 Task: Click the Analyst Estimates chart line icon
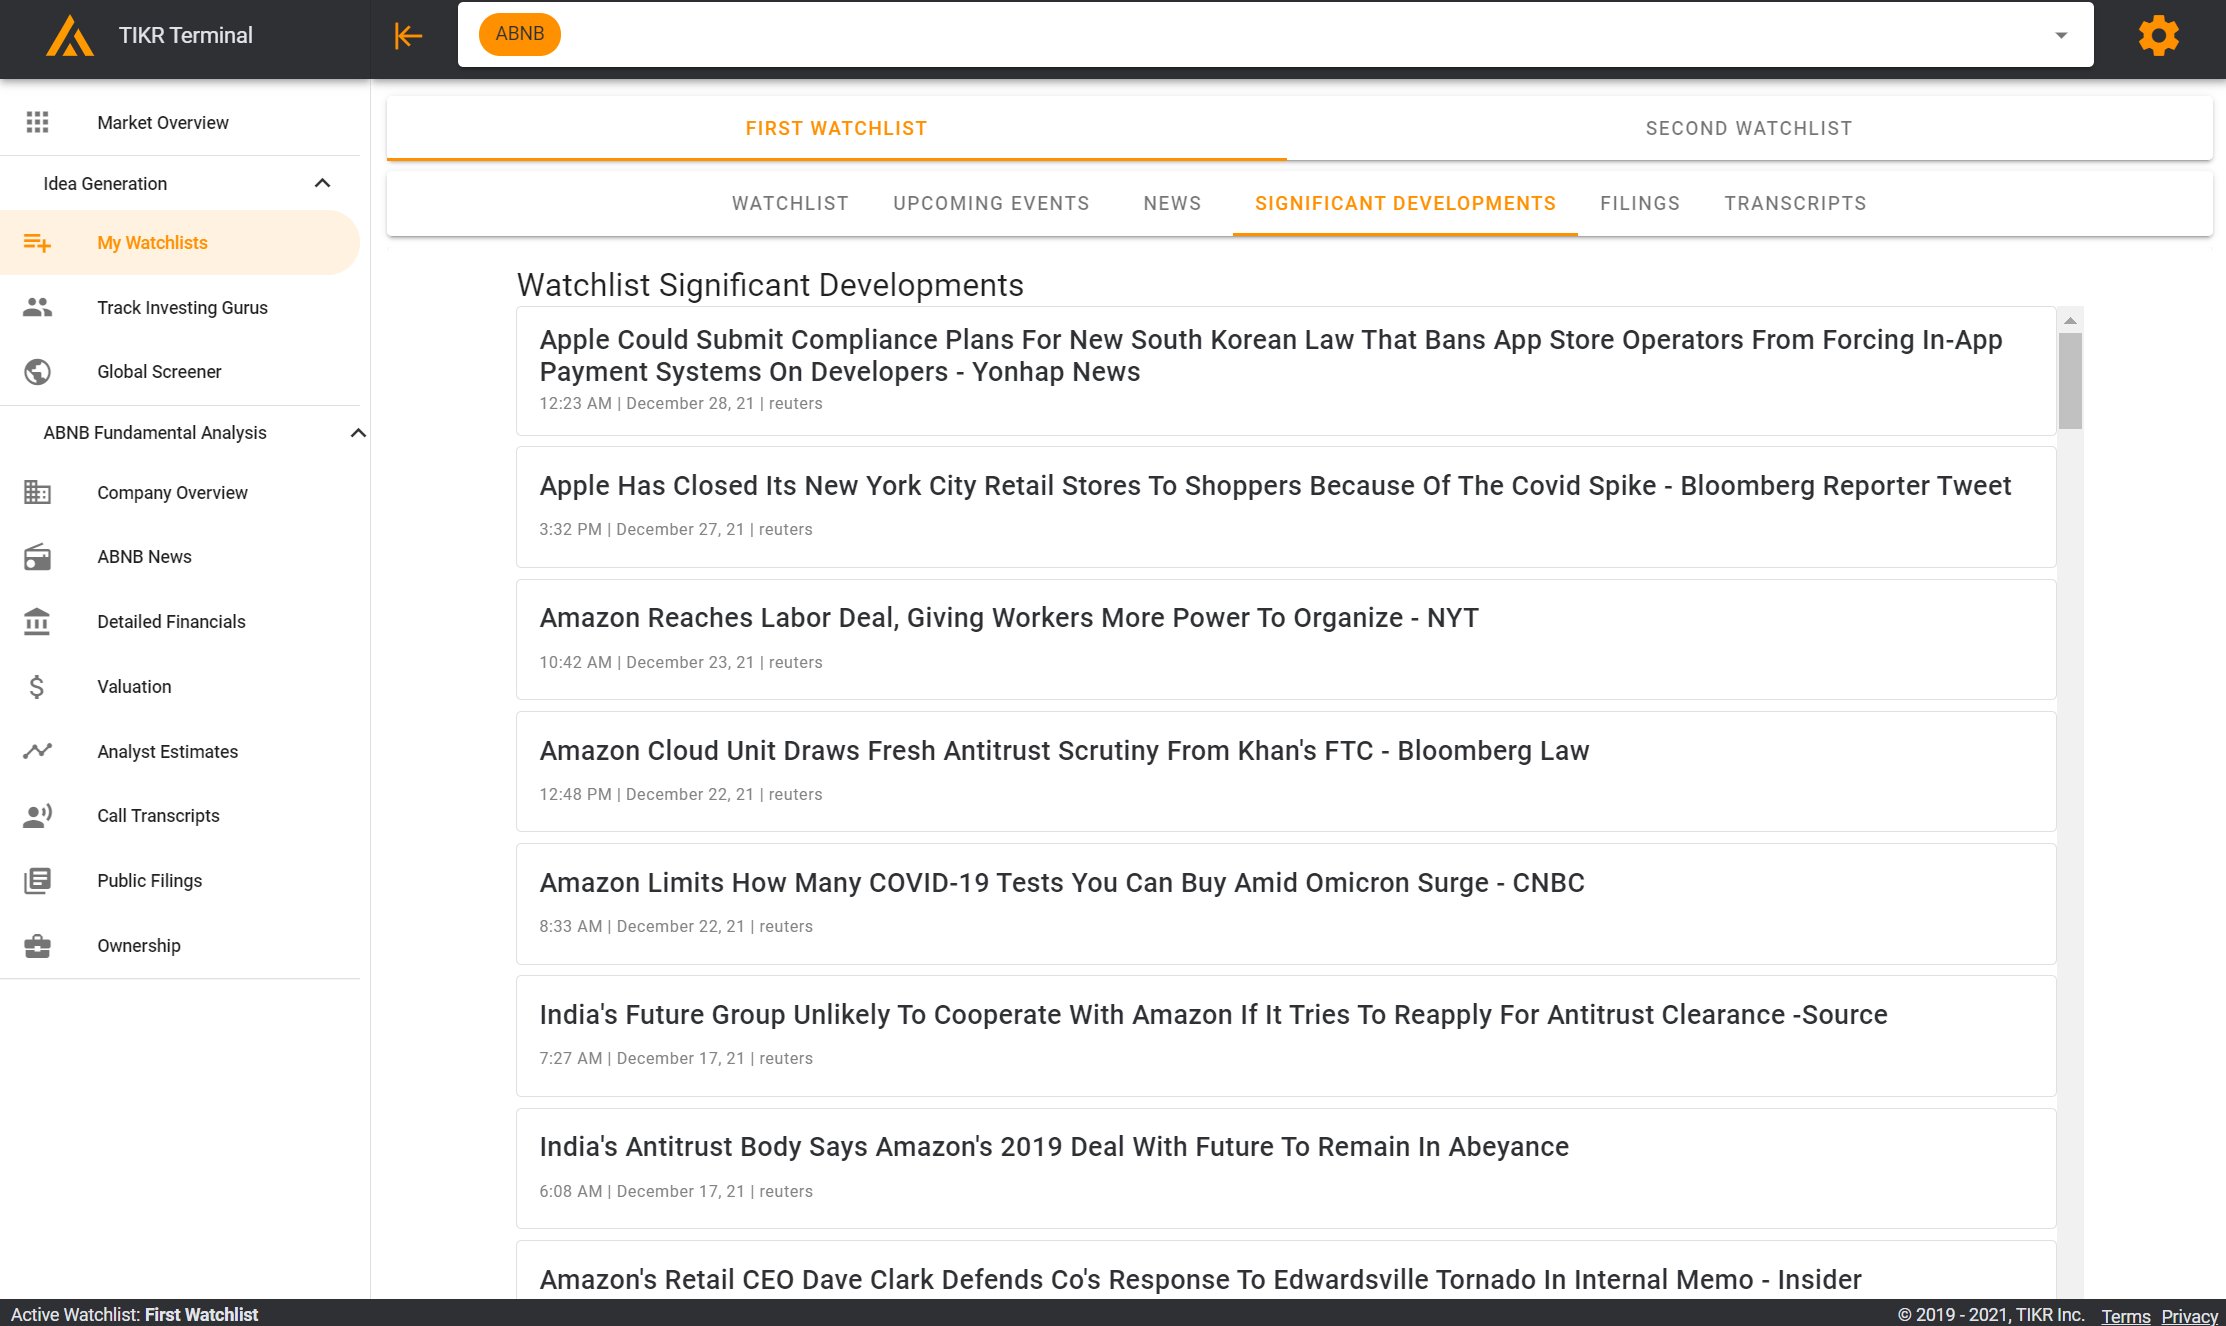pos(37,751)
